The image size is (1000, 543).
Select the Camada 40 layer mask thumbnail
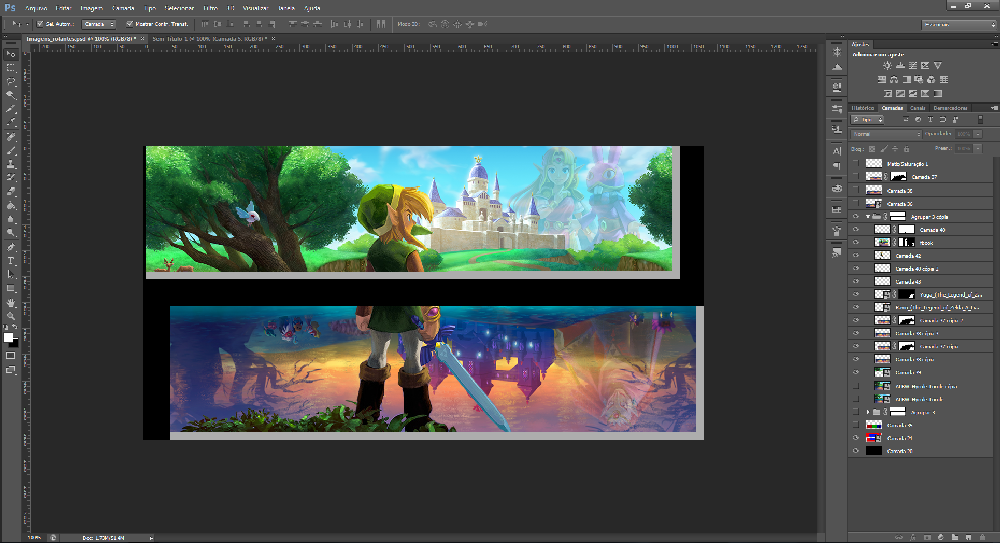(906, 230)
